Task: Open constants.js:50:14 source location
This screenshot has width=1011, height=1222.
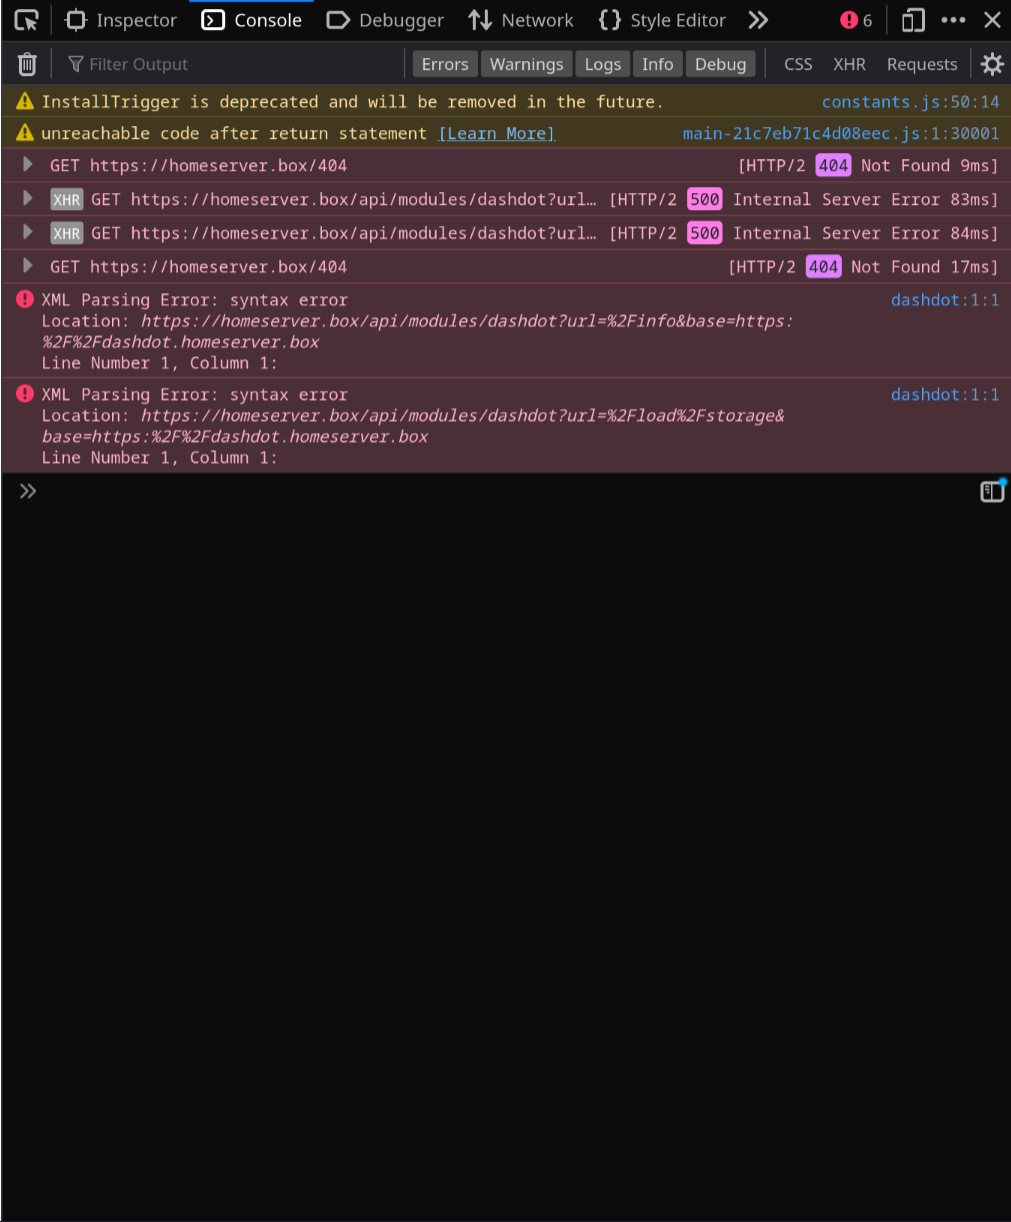Action: pos(909,101)
